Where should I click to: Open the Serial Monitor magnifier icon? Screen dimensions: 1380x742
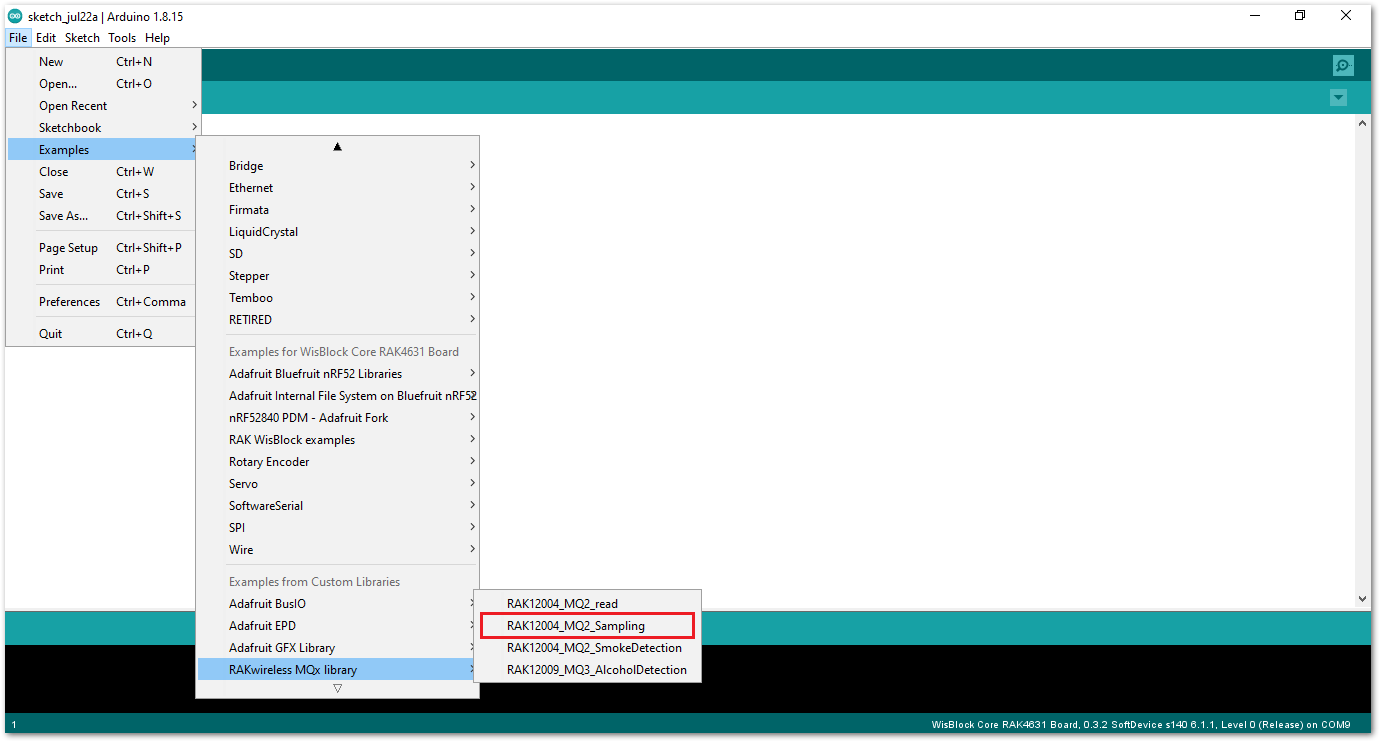coord(1343,66)
